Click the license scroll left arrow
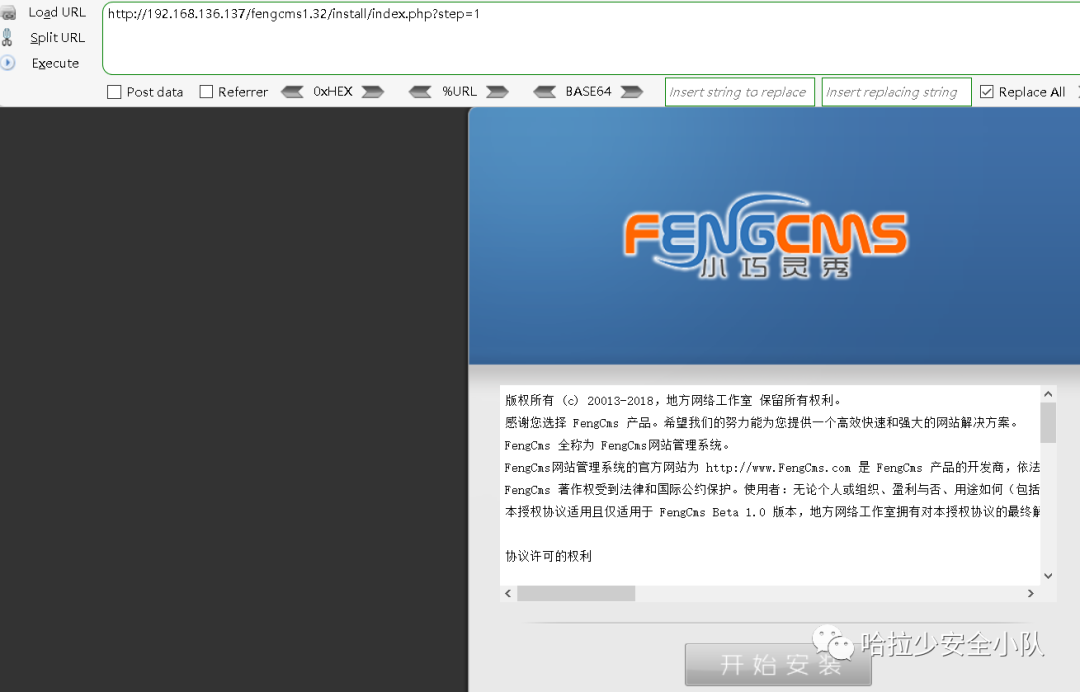Screen dimensions: 1080x692 508,594
